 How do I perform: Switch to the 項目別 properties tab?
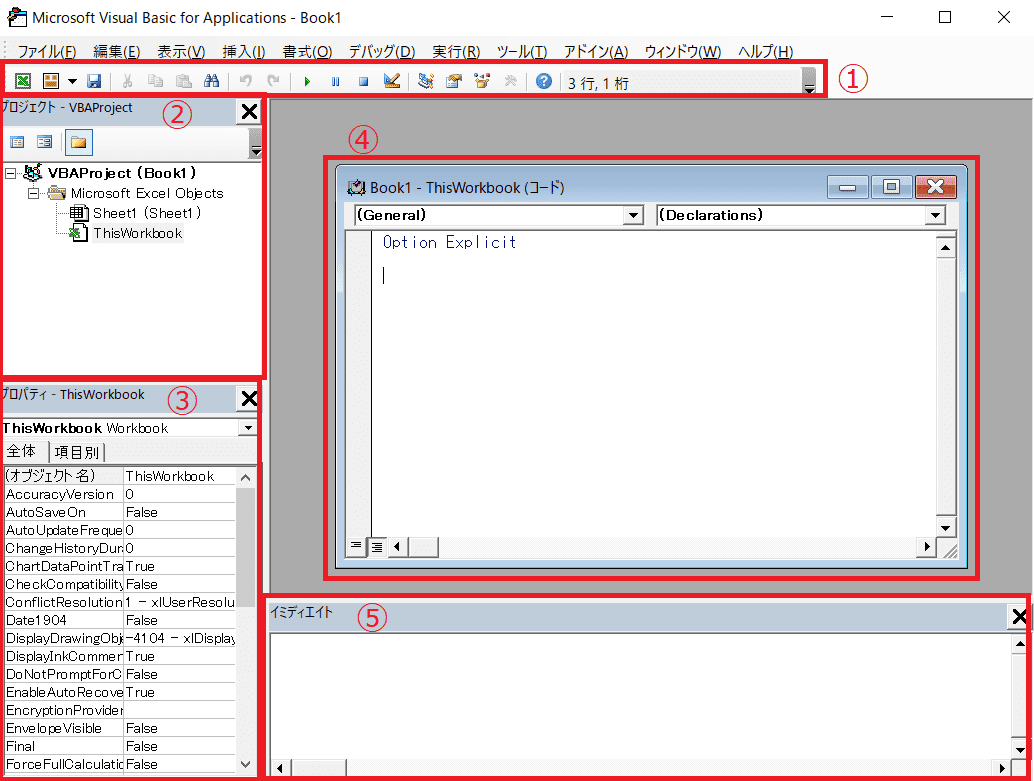point(76,452)
